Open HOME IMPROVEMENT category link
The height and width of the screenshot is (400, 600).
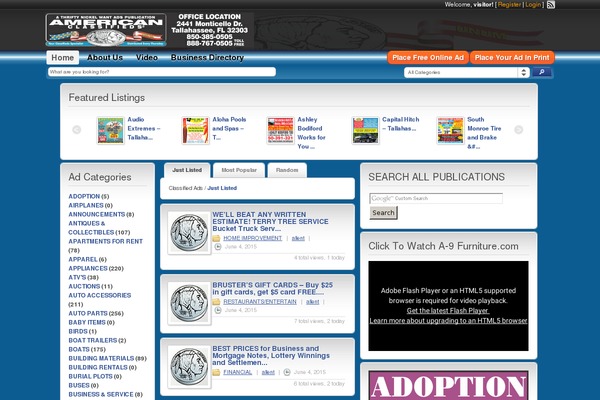pyautogui.click(x=253, y=238)
